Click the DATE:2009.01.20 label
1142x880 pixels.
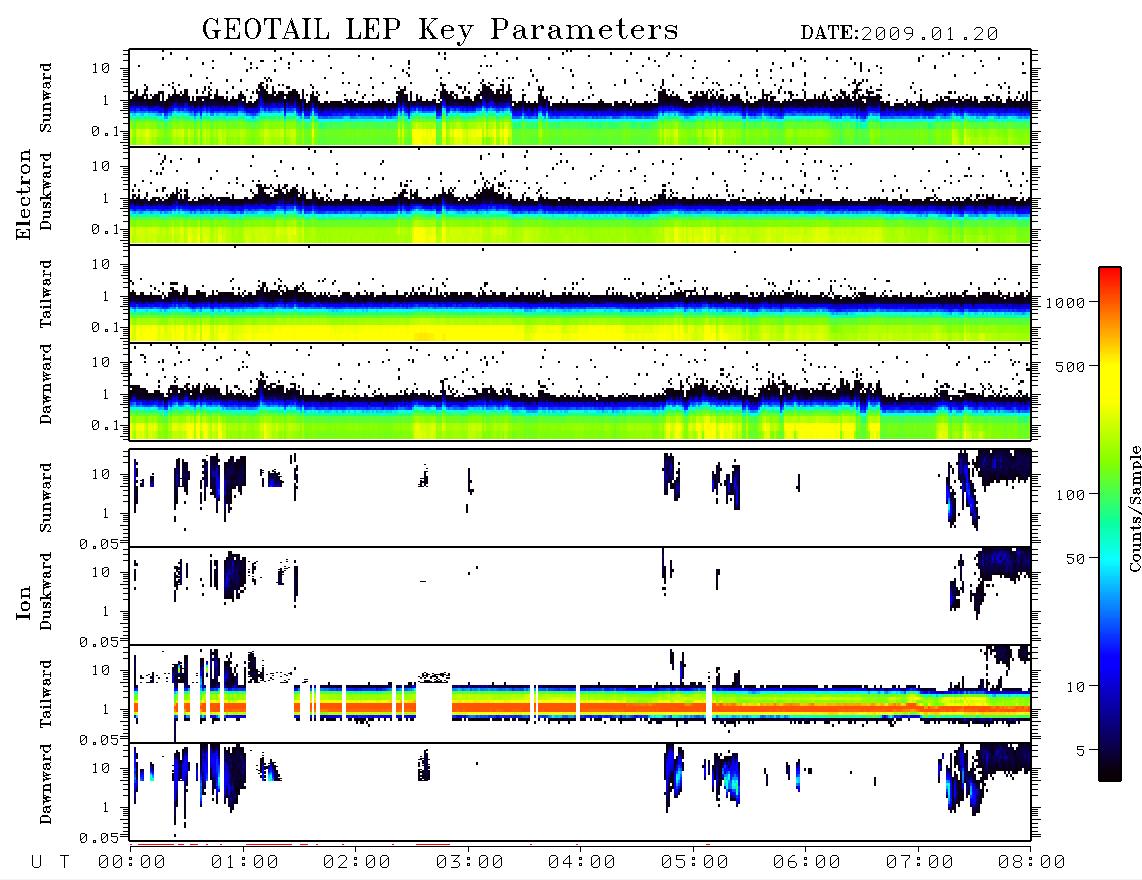click(899, 34)
